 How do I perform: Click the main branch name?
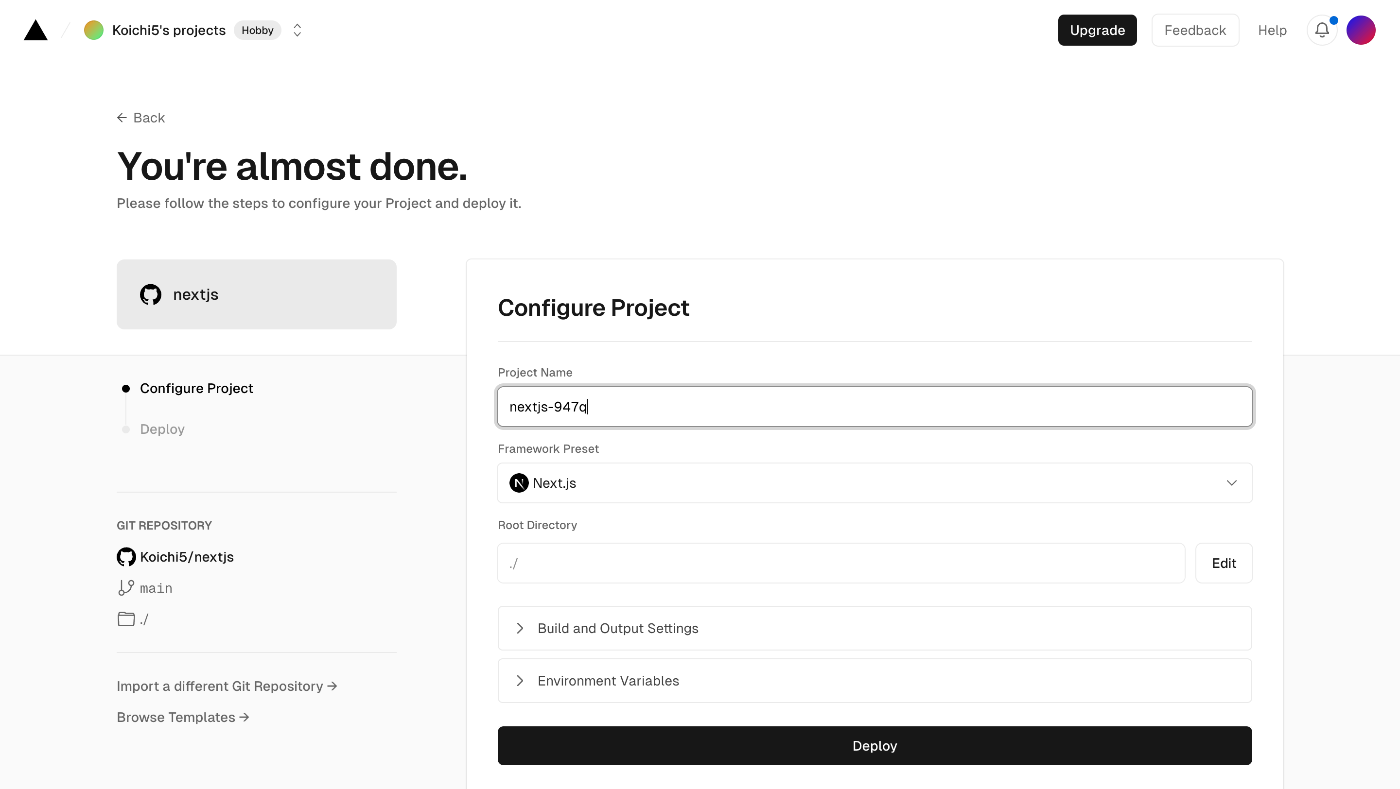(156, 588)
